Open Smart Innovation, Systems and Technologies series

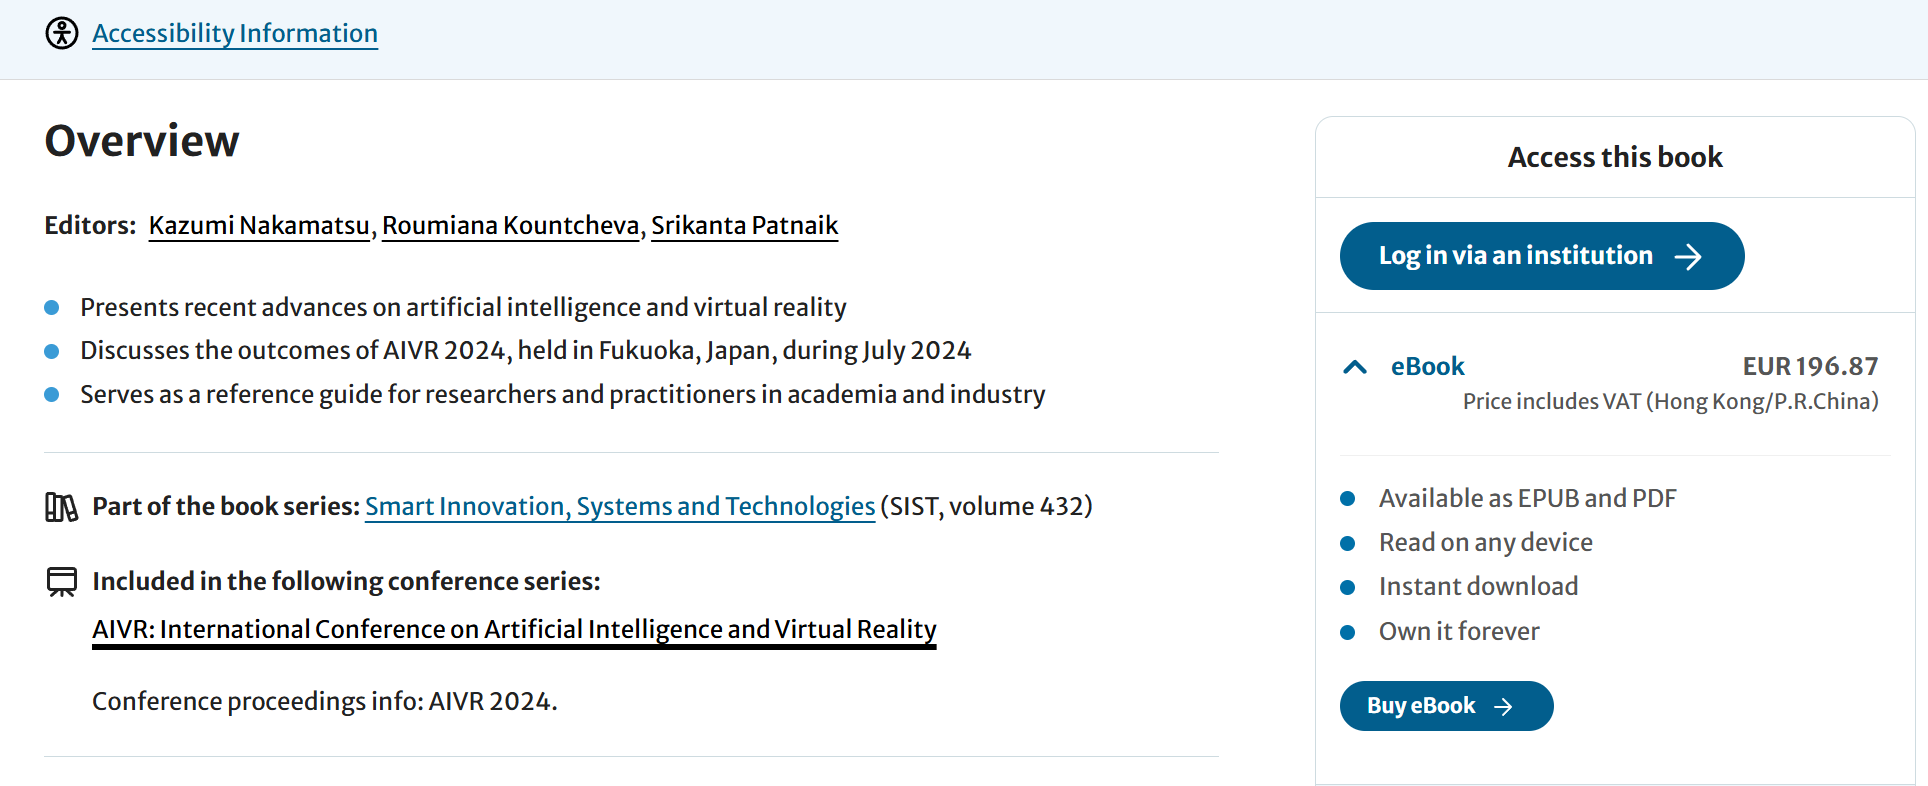tap(620, 507)
